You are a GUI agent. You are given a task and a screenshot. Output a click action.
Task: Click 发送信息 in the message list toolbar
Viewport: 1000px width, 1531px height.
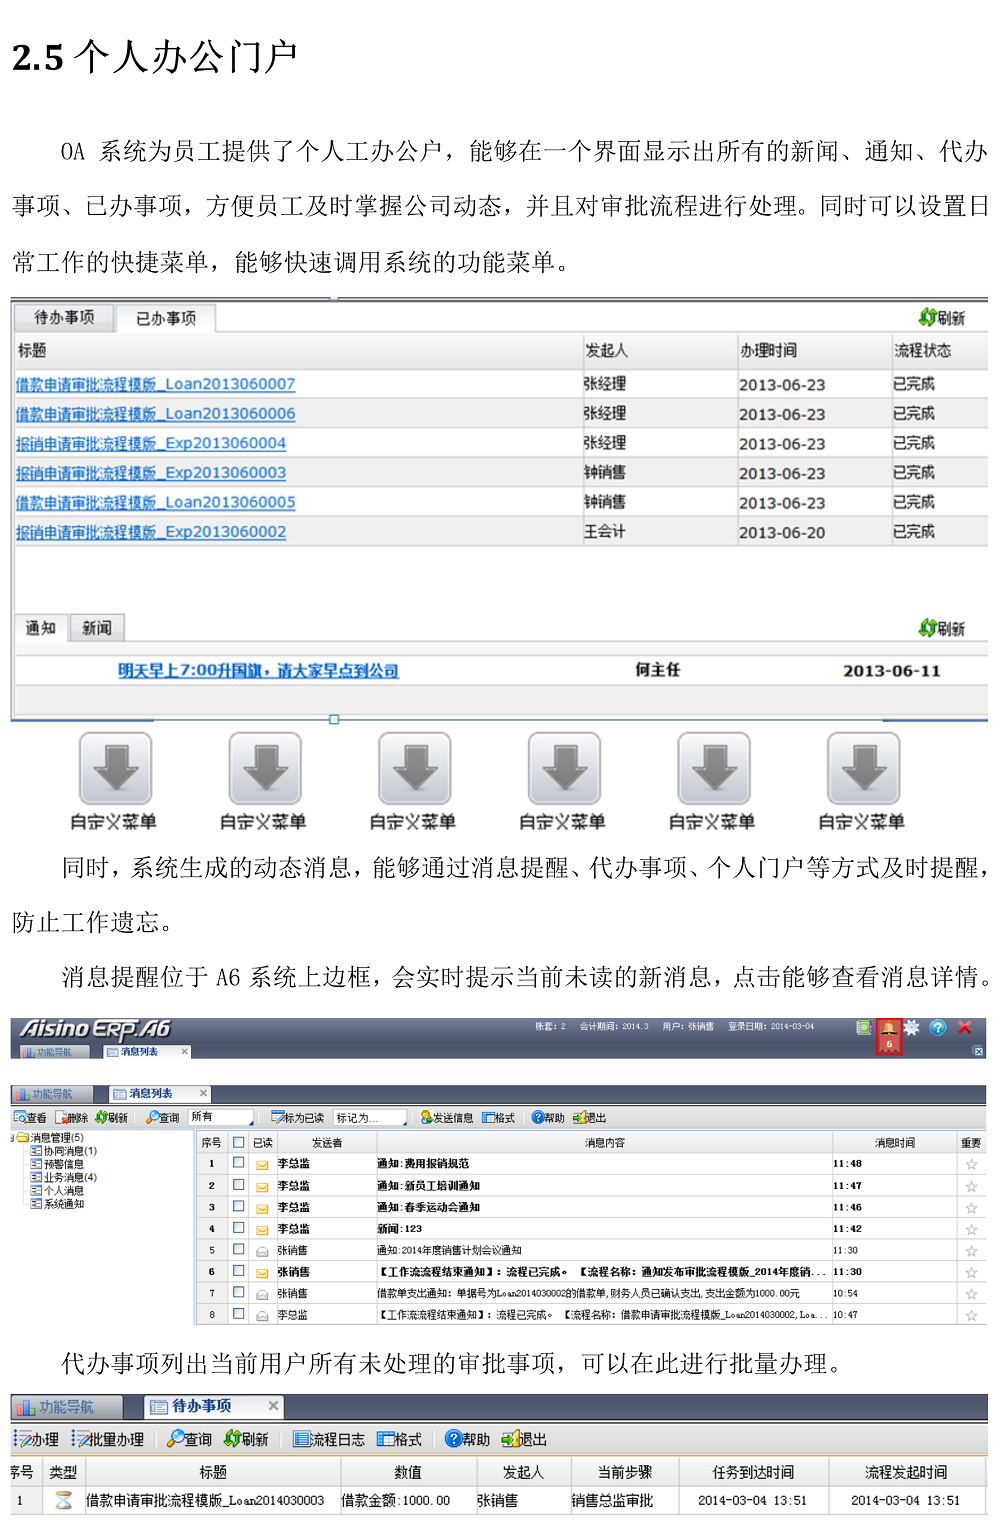447,1118
